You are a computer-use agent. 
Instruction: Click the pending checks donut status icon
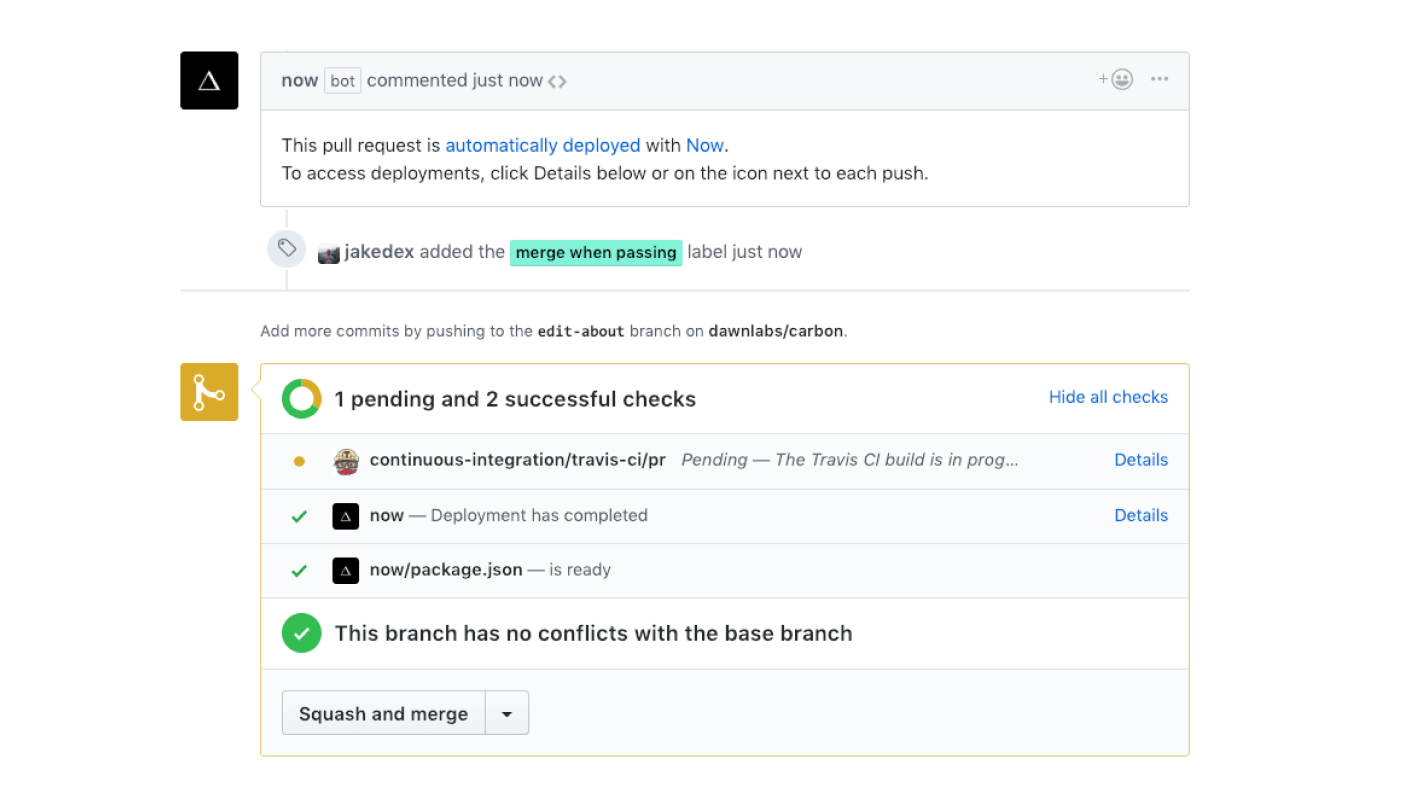pos(301,399)
